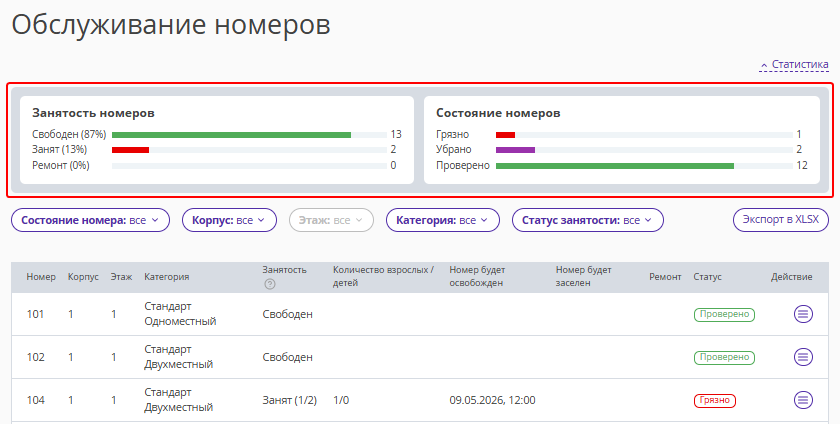840x424 pixels.
Task: Click the help icon under Занятость header
Action: pyautogui.click(x=270, y=285)
